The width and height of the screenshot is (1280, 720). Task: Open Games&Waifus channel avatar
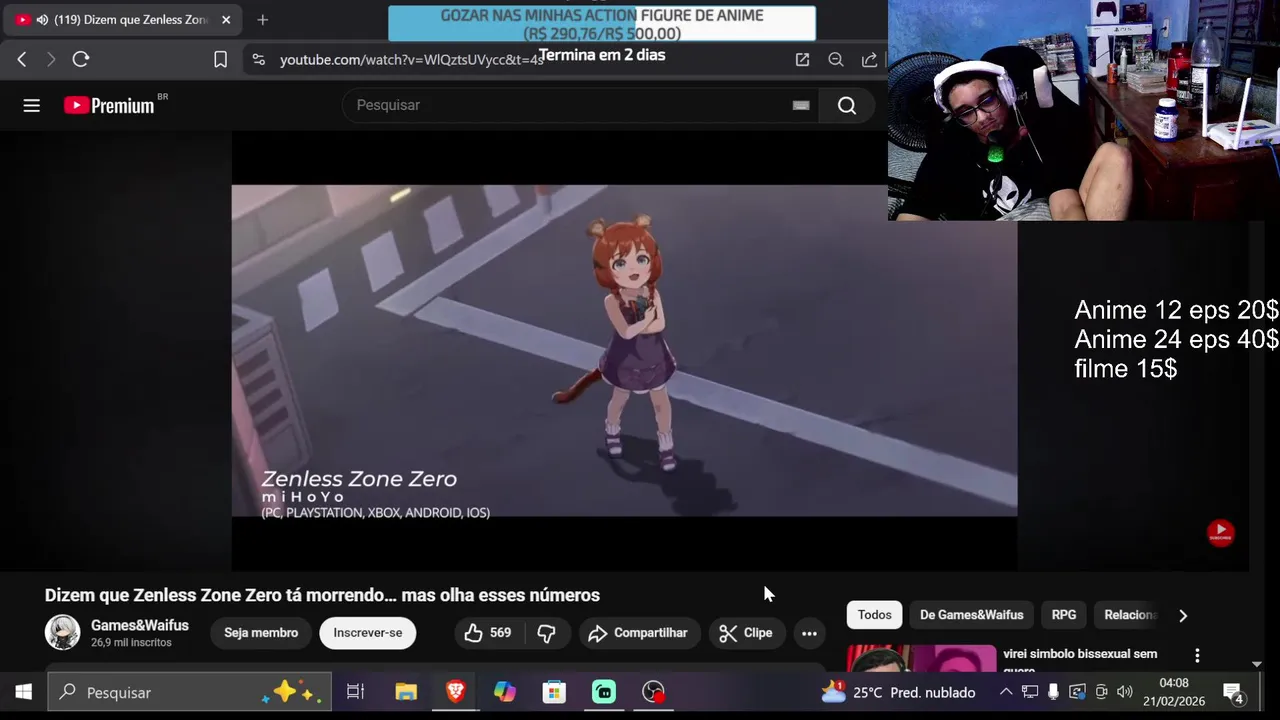(62, 633)
